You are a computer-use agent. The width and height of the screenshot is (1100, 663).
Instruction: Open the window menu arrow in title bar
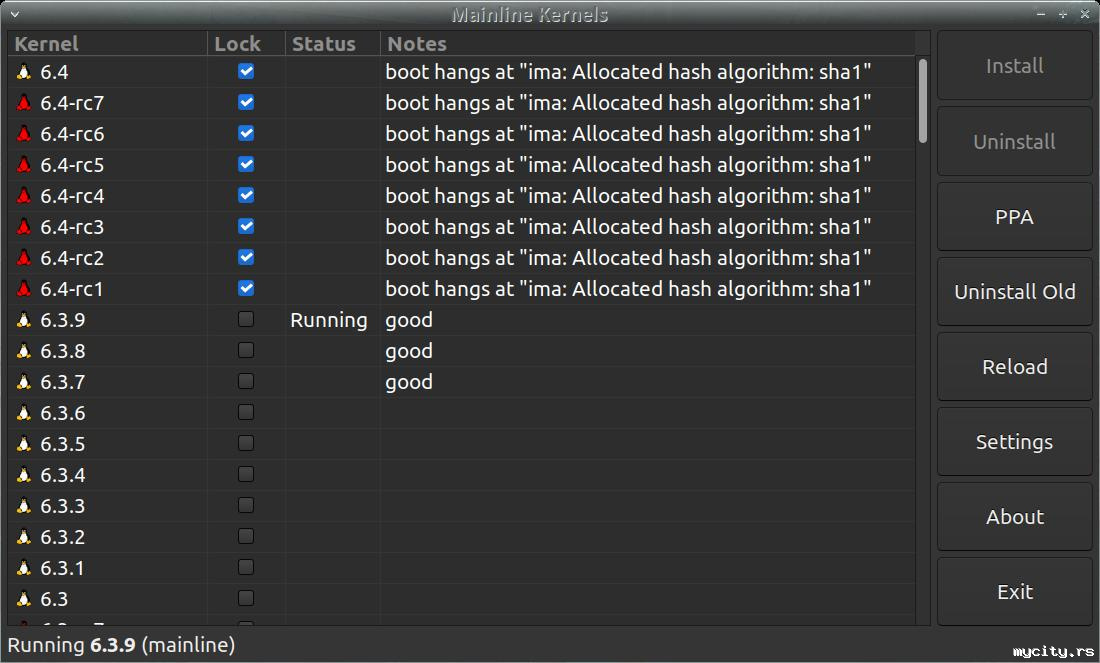(14, 14)
